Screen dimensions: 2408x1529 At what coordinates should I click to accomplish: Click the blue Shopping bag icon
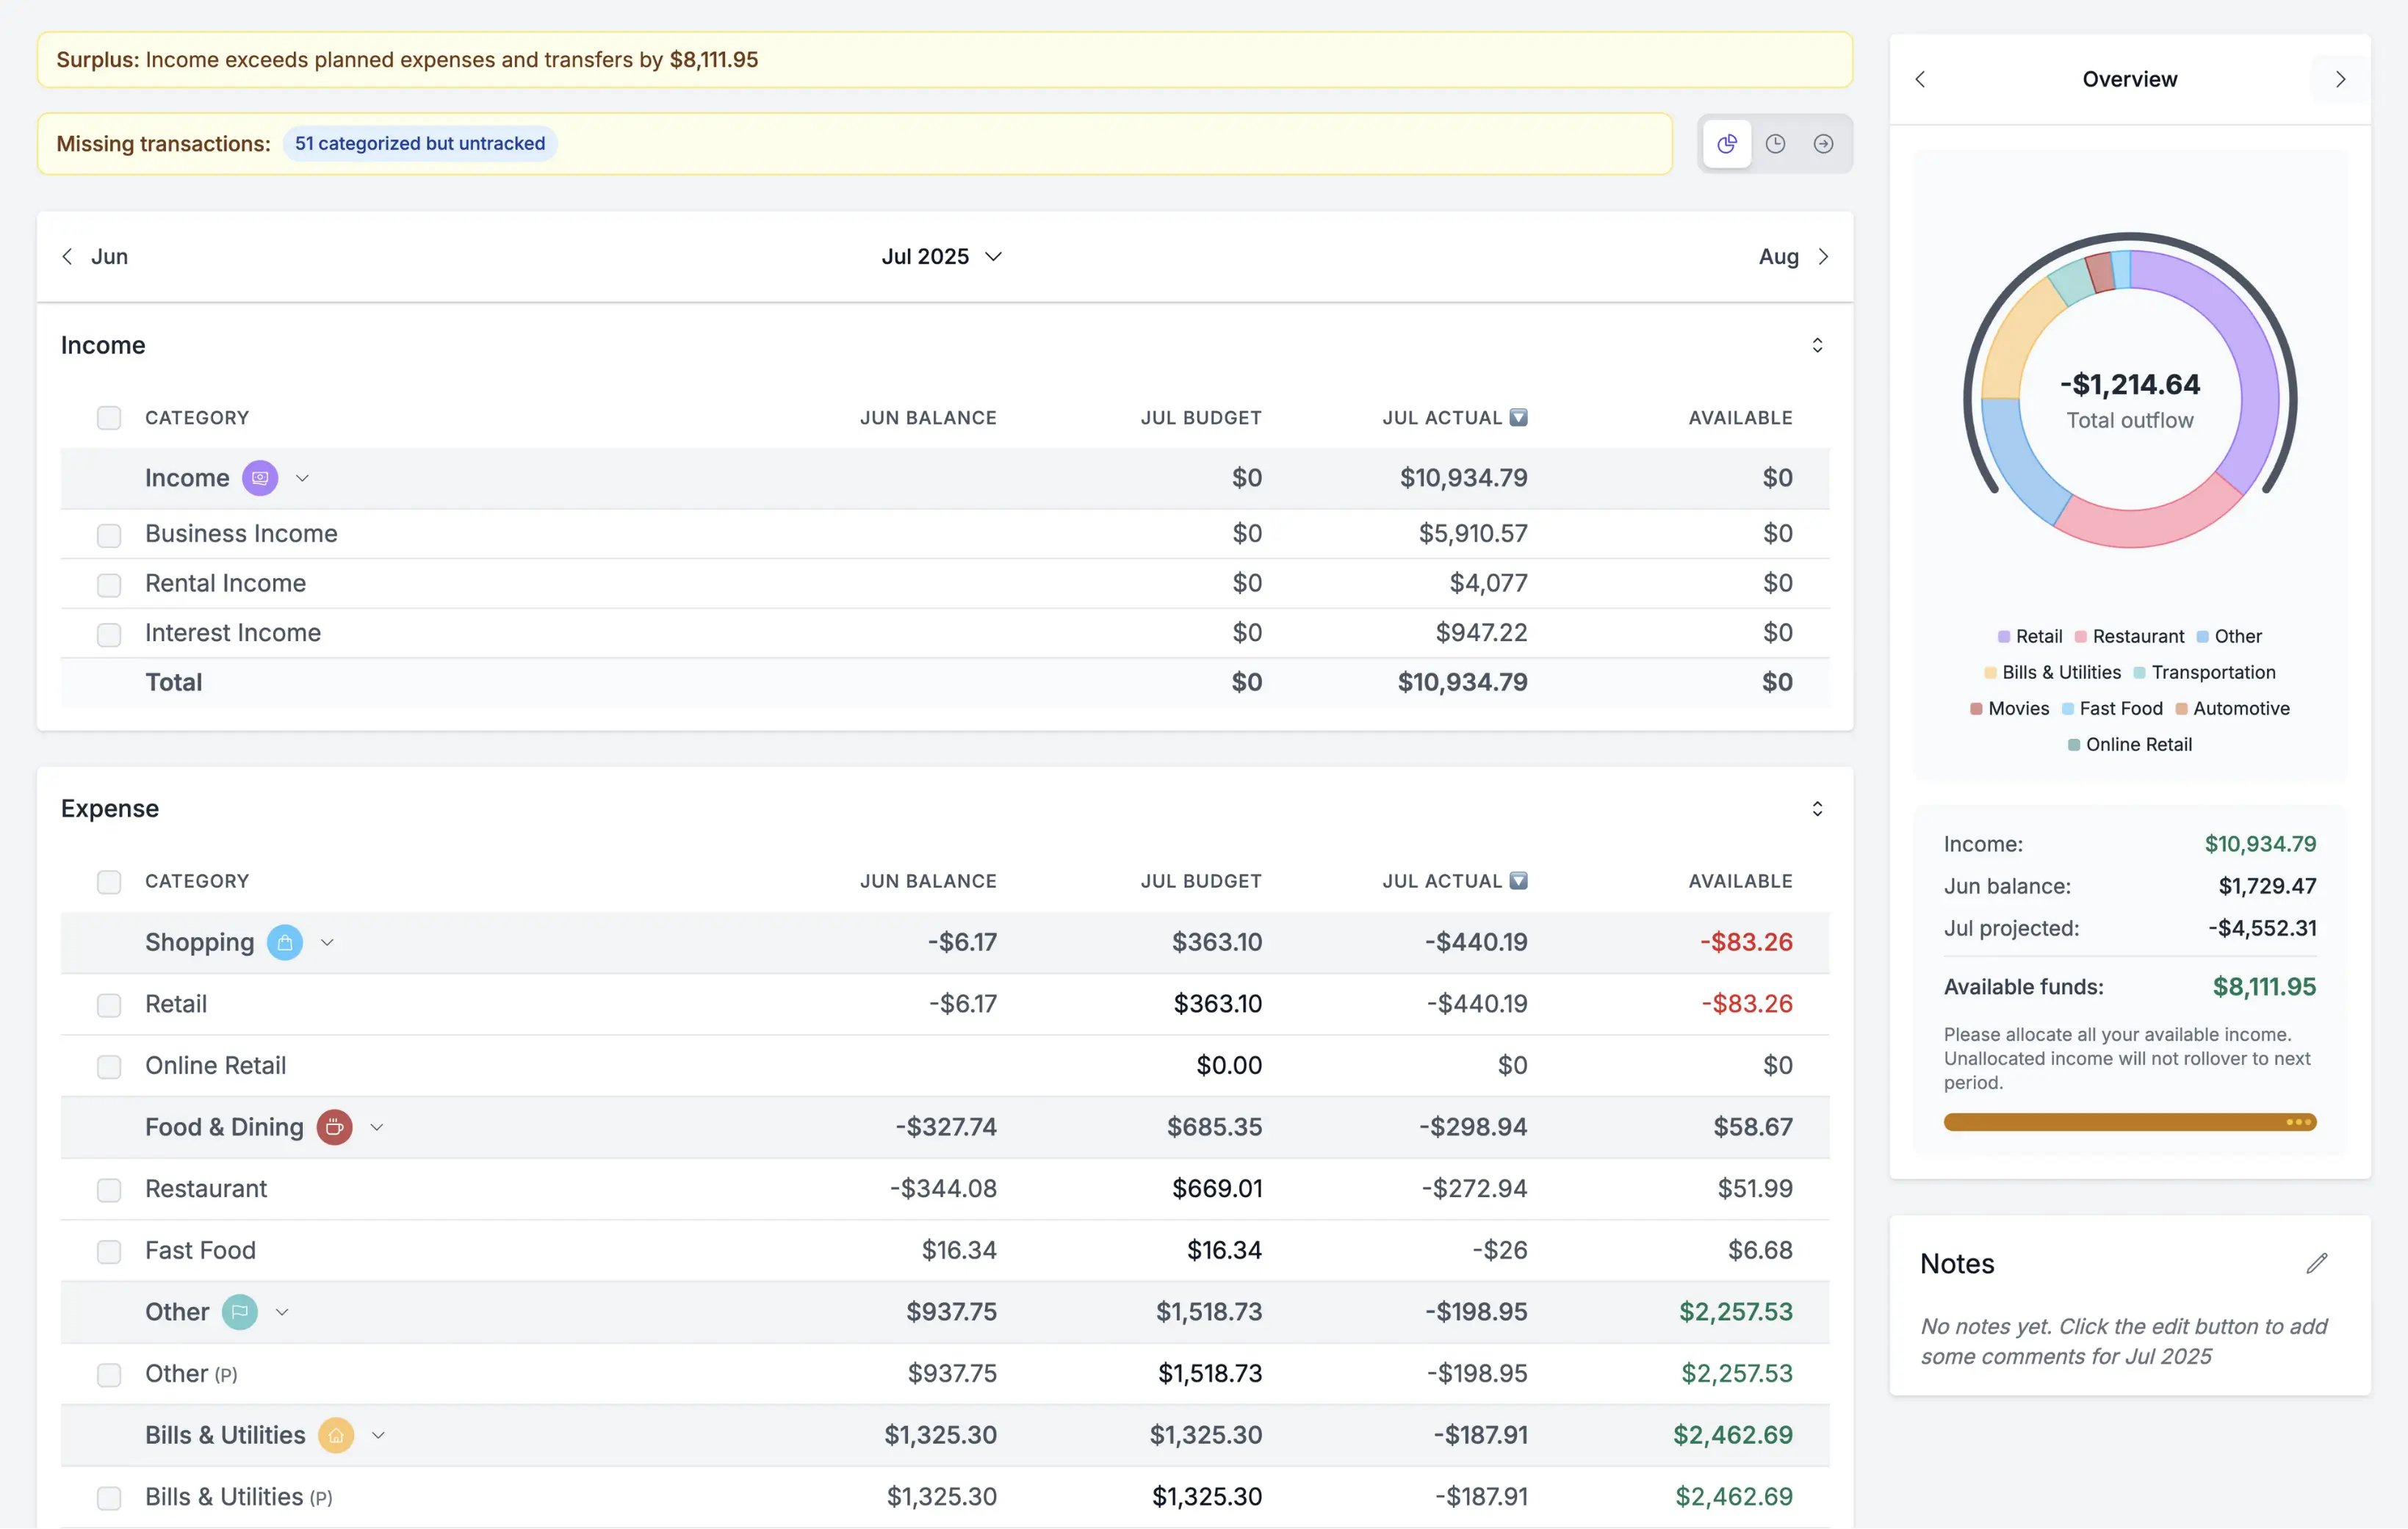click(x=285, y=942)
